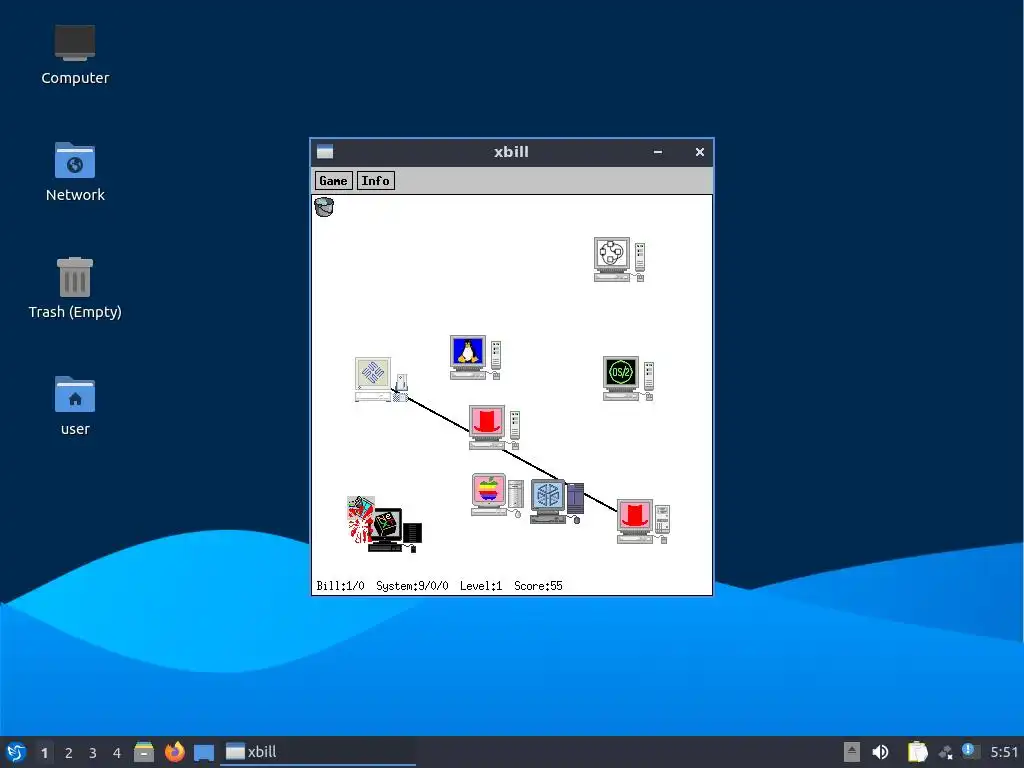
Task: Click the Linux penguin computer
Action: tap(475, 357)
